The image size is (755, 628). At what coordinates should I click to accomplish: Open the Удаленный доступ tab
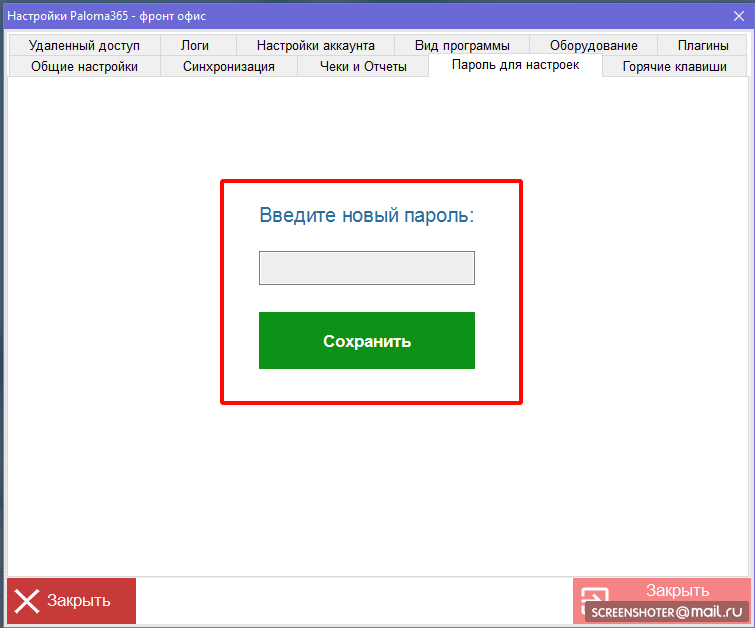point(84,45)
